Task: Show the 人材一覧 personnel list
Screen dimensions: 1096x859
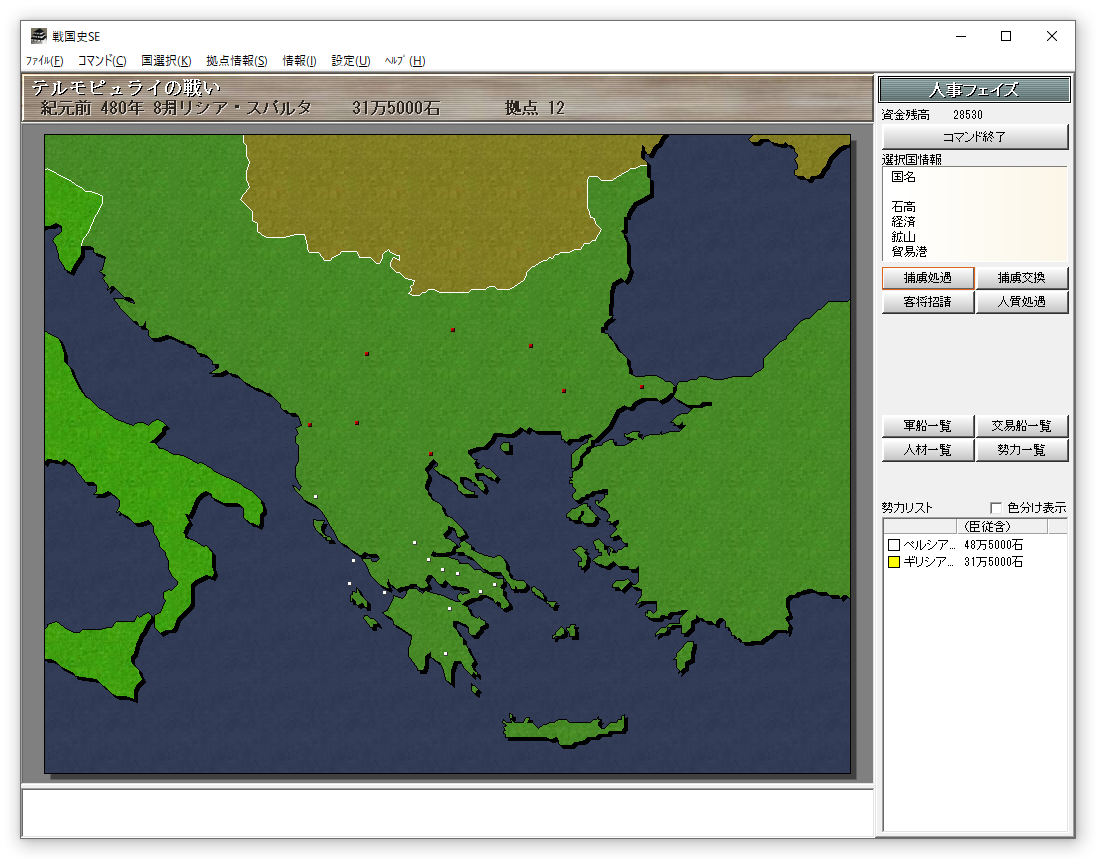Action: coord(927,450)
